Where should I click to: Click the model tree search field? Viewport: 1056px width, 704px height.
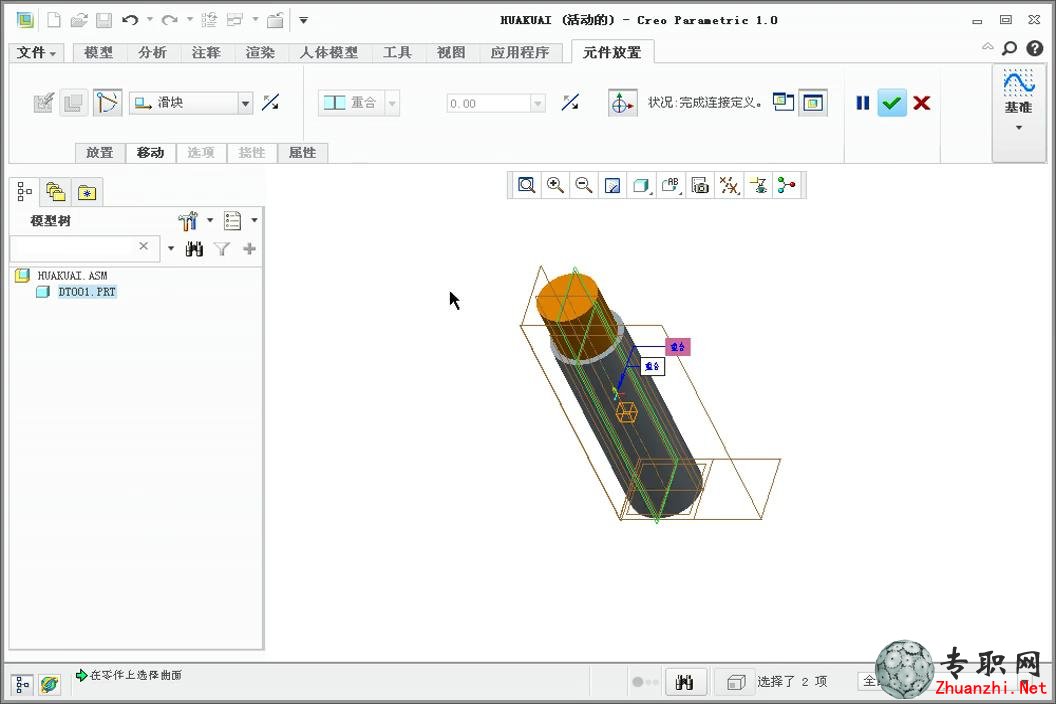pos(85,249)
